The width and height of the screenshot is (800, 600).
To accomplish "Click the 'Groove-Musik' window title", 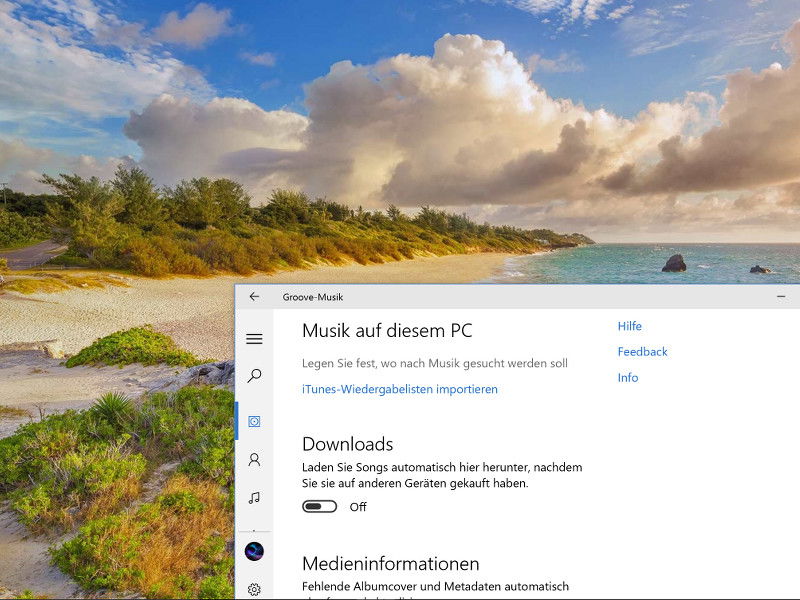I will point(313,297).
